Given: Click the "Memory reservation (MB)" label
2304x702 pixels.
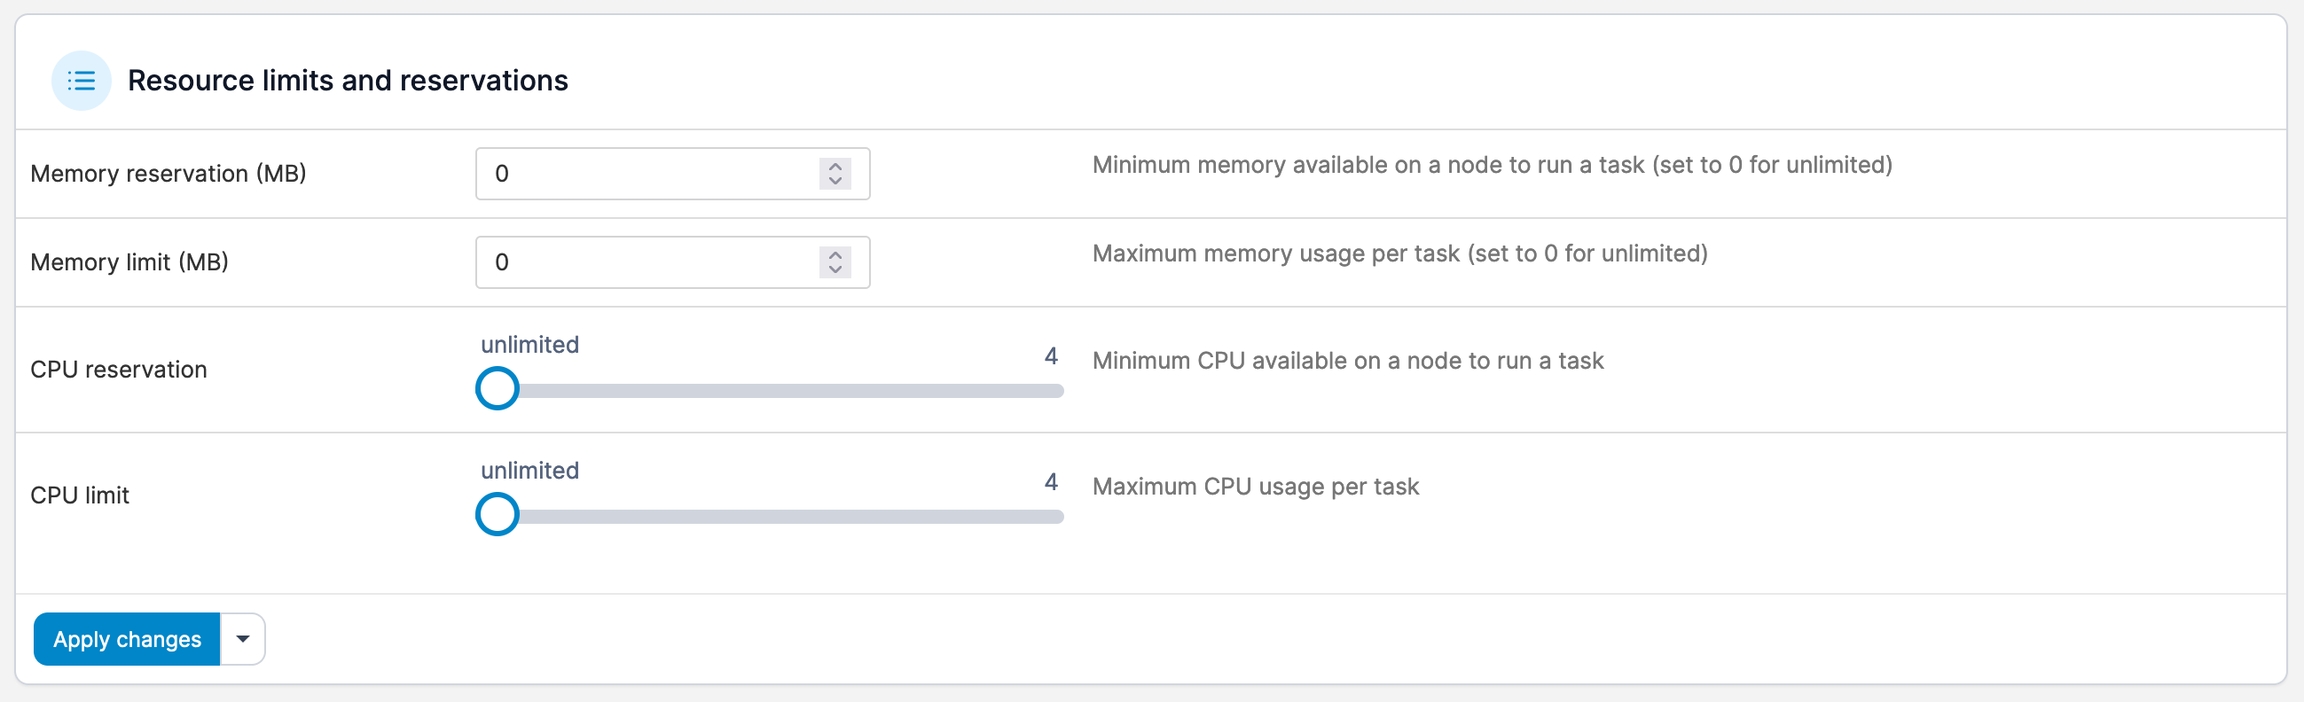Looking at the screenshot, I should point(168,174).
